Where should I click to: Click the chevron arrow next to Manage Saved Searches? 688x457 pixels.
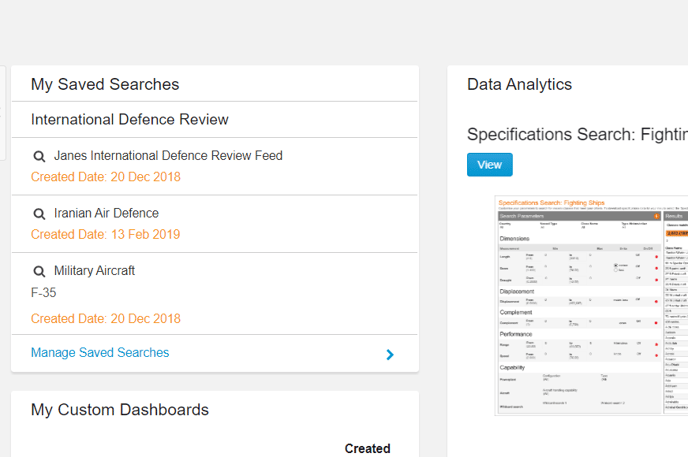pyautogui.click(x=390, y=354)
